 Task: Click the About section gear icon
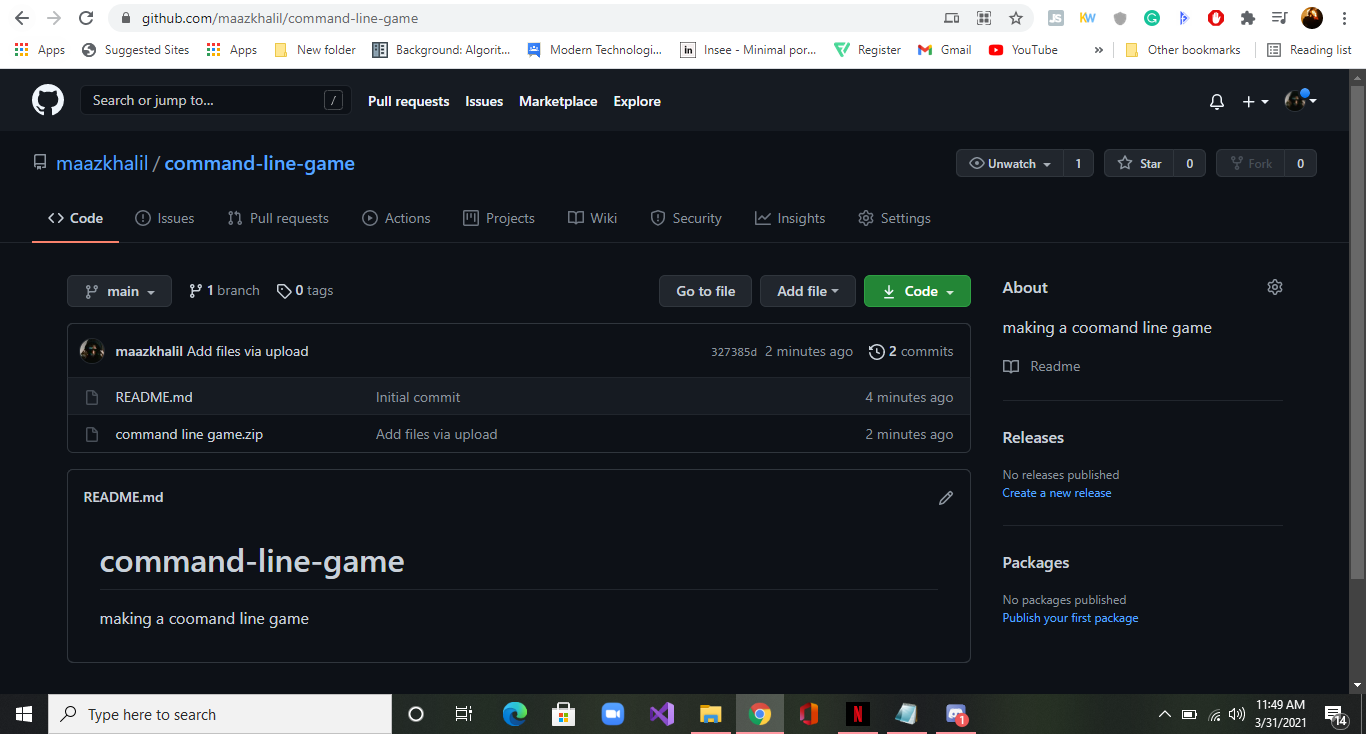pos(1275,287)
